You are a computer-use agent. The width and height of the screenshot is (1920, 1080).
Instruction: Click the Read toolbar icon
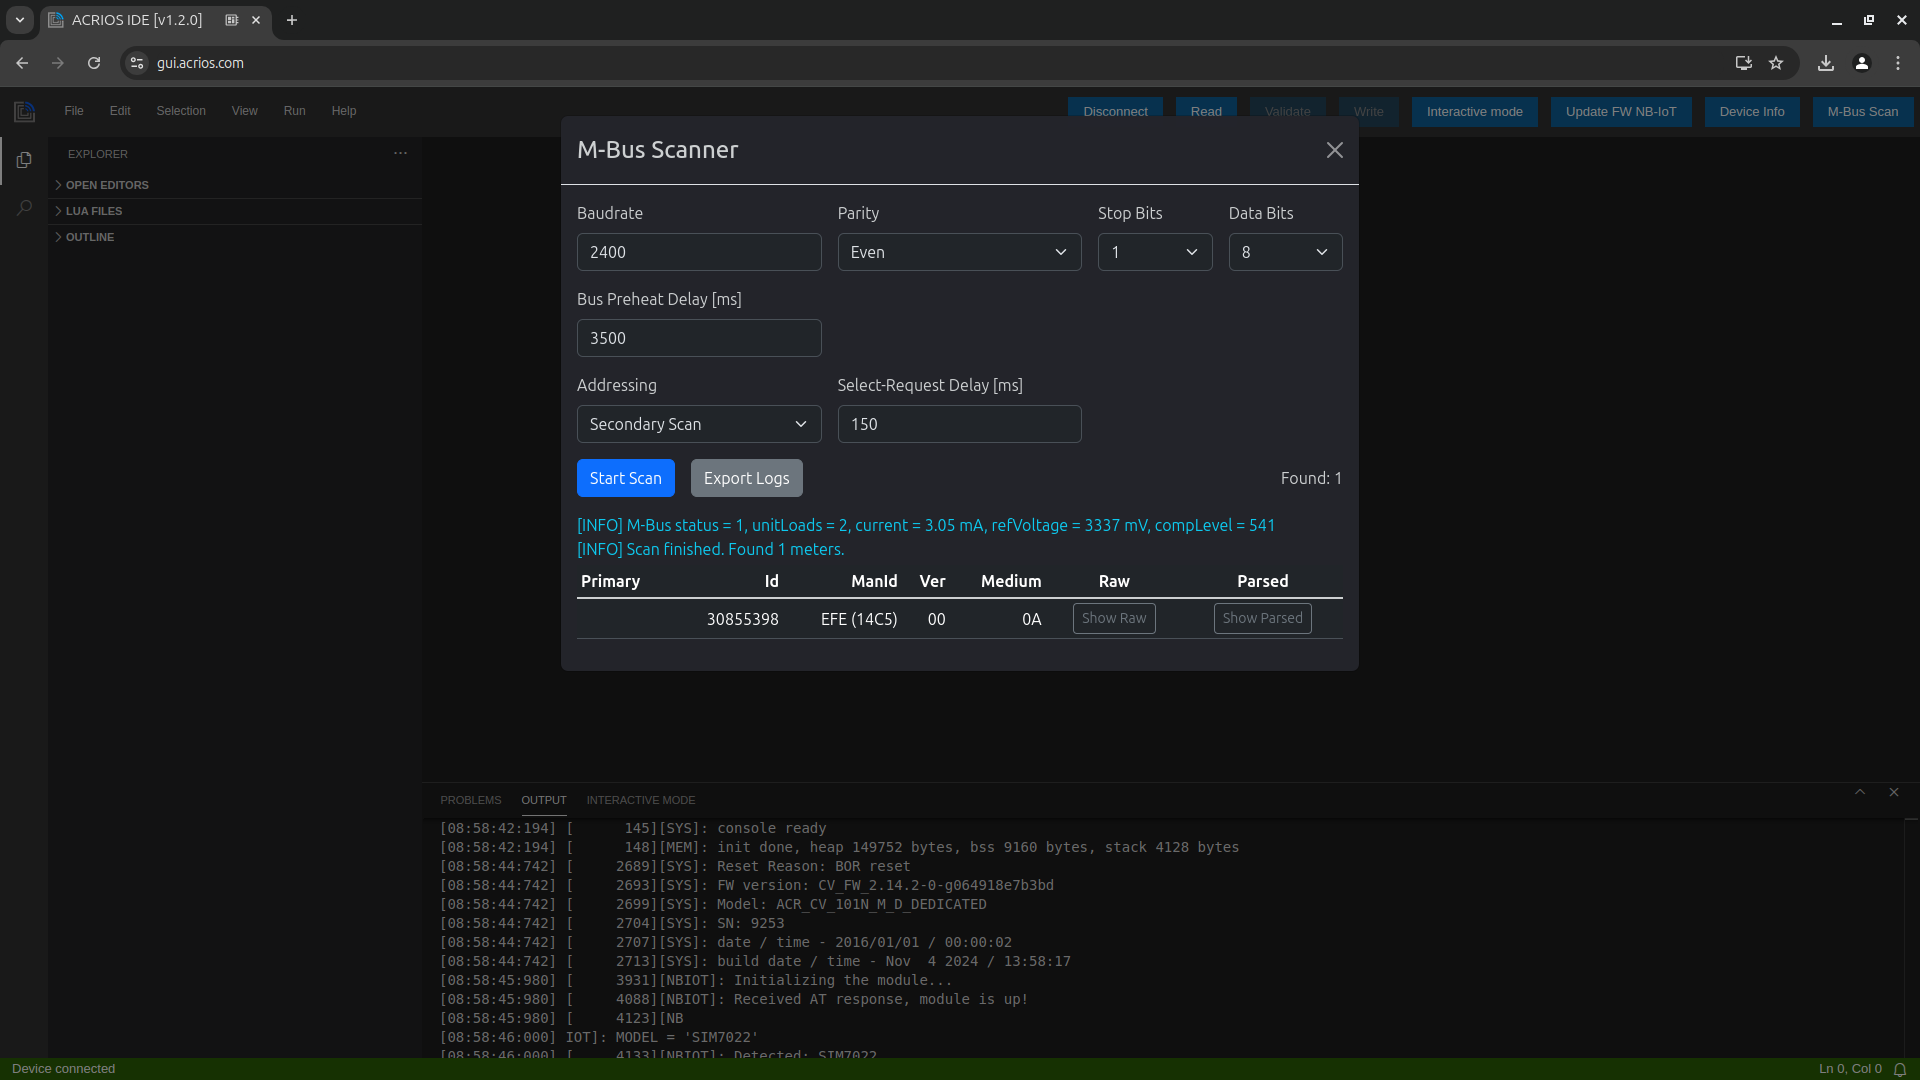coord(1207,111)
